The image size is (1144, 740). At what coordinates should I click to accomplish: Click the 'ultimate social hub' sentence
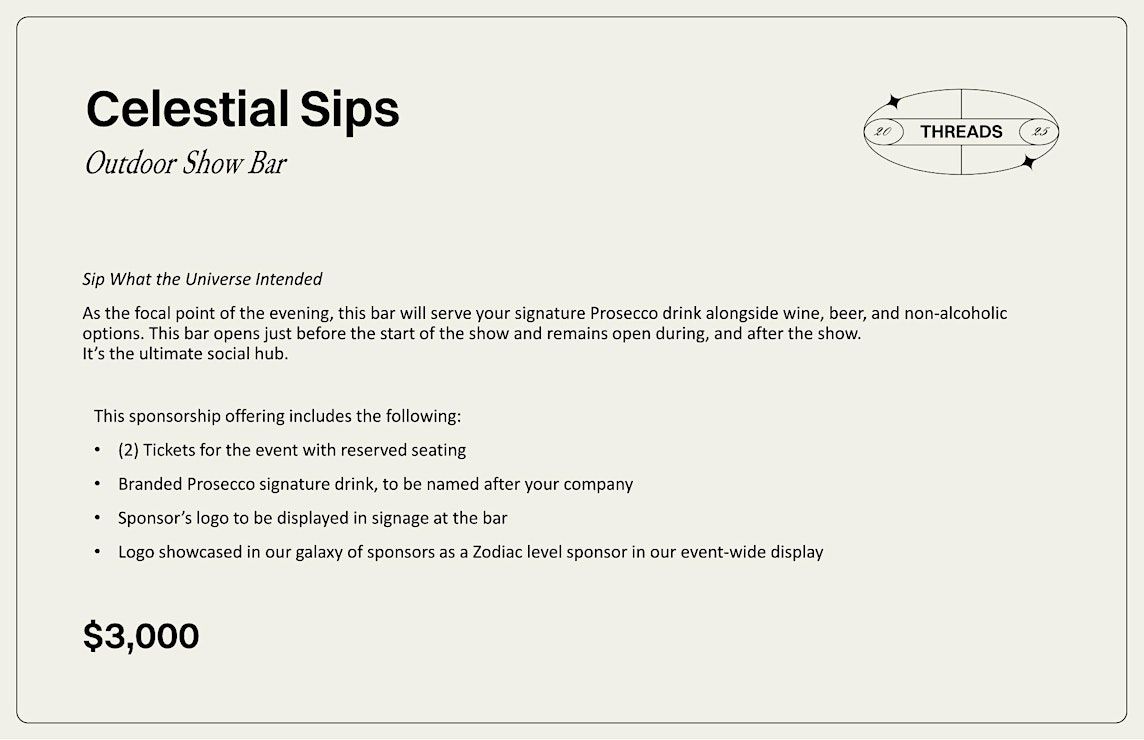[185, 354]
